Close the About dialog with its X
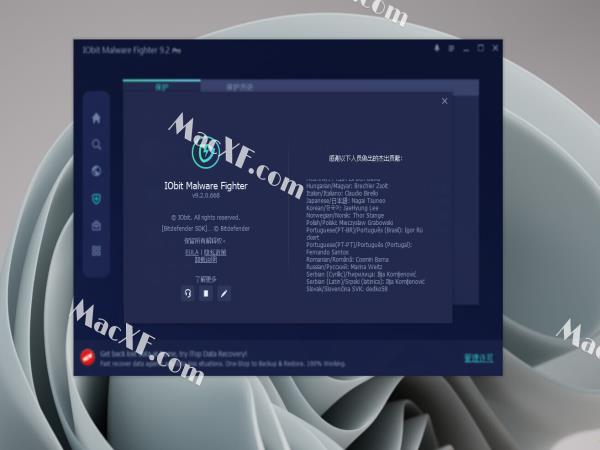600x450 pixels. 444,101
